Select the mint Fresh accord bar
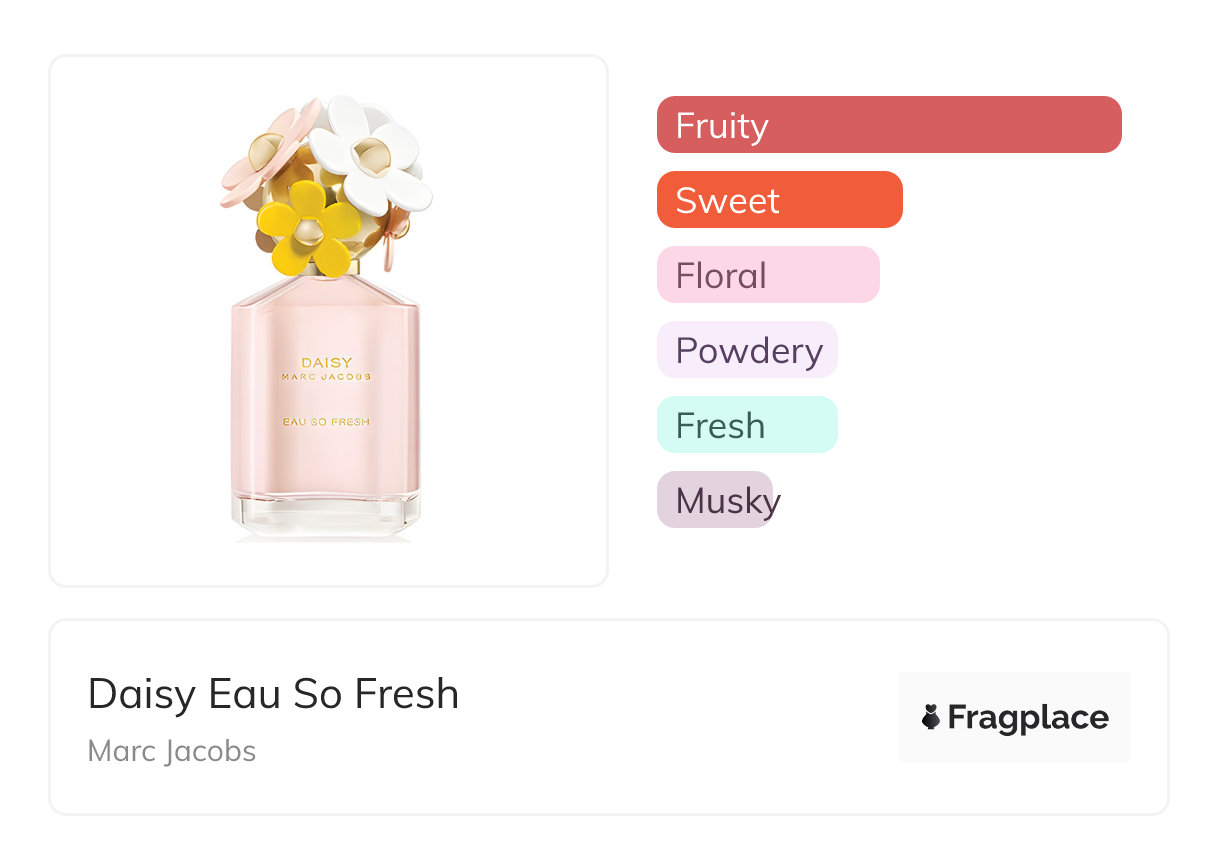Screen dimensions: 1218x864 pyautogui.click(x=746, y=425)
